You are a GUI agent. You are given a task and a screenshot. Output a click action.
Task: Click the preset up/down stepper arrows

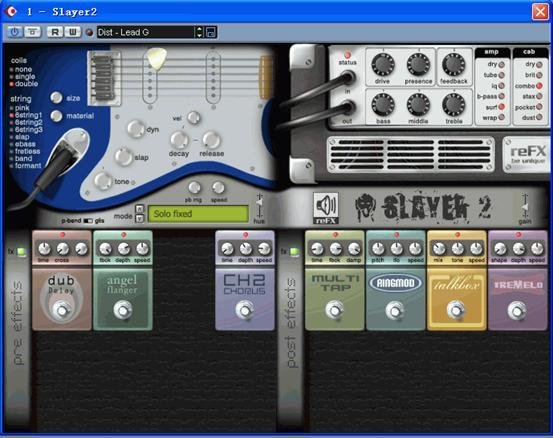click(x=199, y=32)
